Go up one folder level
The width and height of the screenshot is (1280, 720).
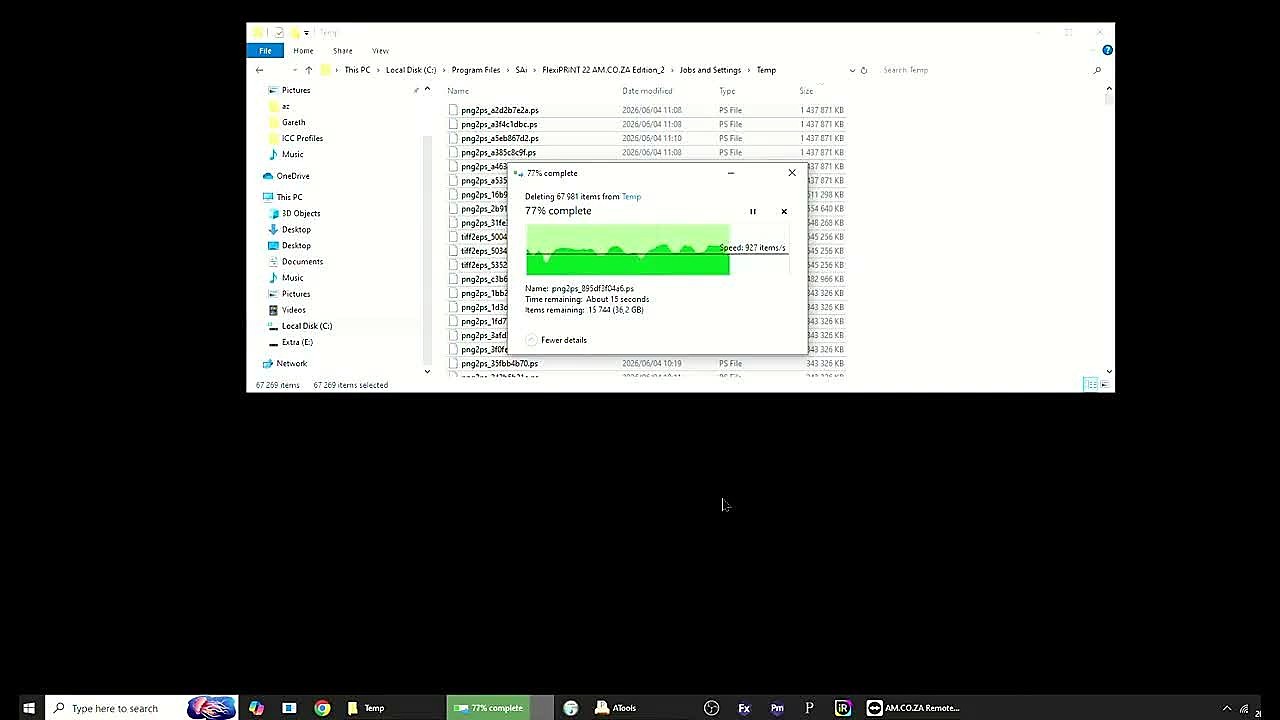point(308,70)
